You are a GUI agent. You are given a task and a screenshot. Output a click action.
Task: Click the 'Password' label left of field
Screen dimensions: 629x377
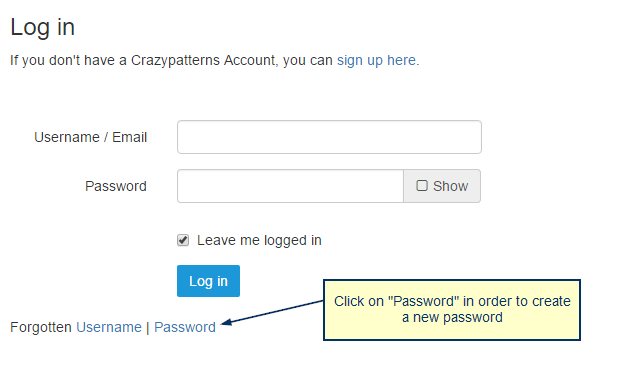[116, 186]
